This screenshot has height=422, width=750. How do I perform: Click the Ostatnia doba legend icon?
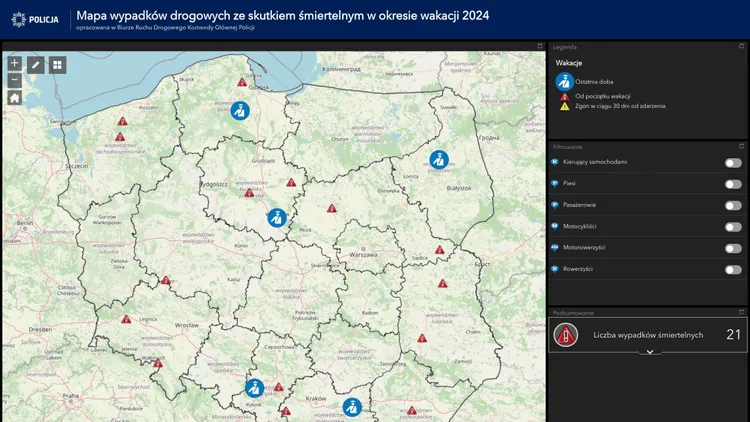pyautogui.click(x=564, y=82)
